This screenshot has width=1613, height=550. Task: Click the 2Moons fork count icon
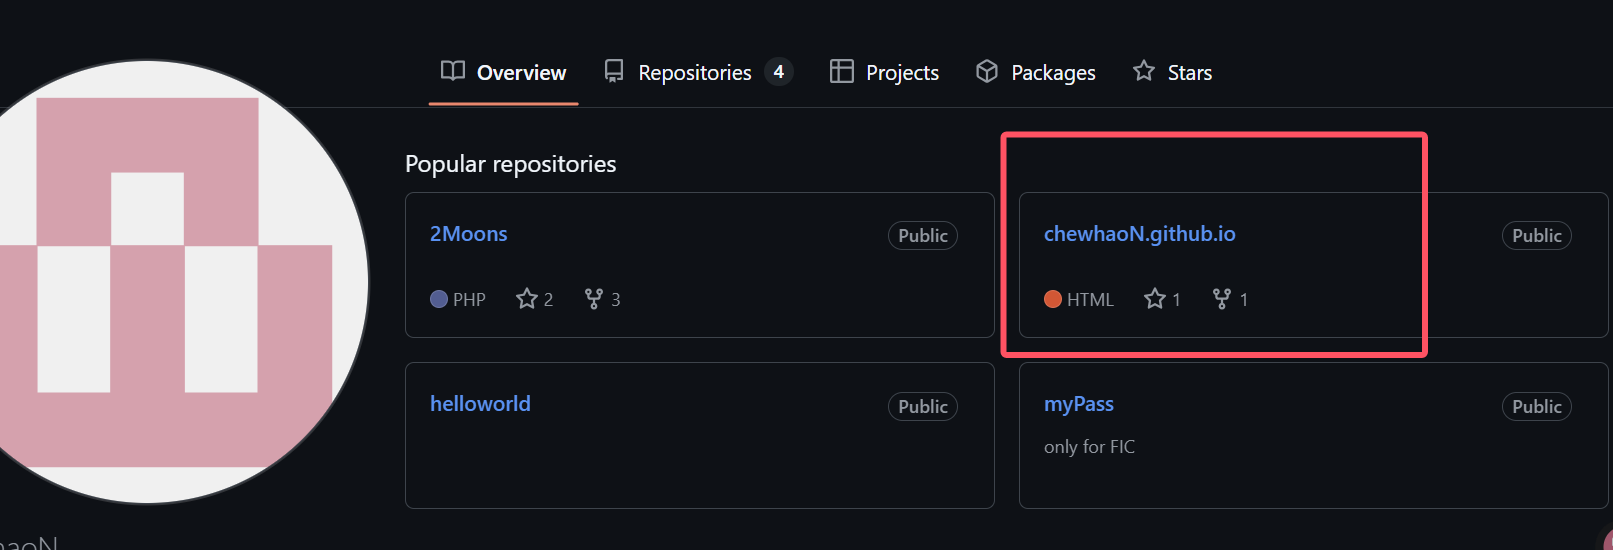tap(594, 299)
